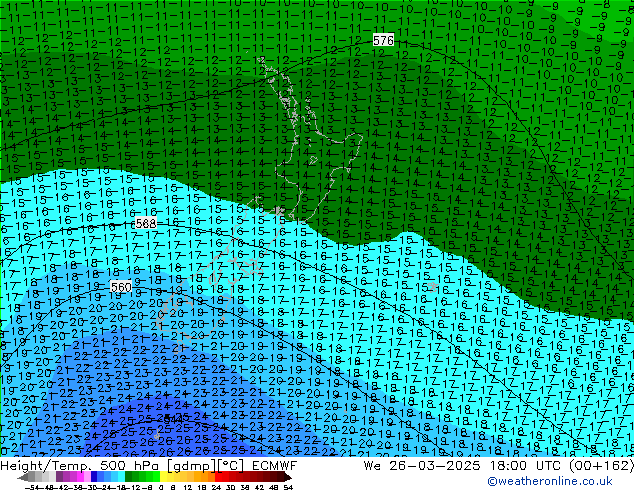Click the '(00+162)' forecast offset text
The image size is (634, 490).
click(601, 466)
